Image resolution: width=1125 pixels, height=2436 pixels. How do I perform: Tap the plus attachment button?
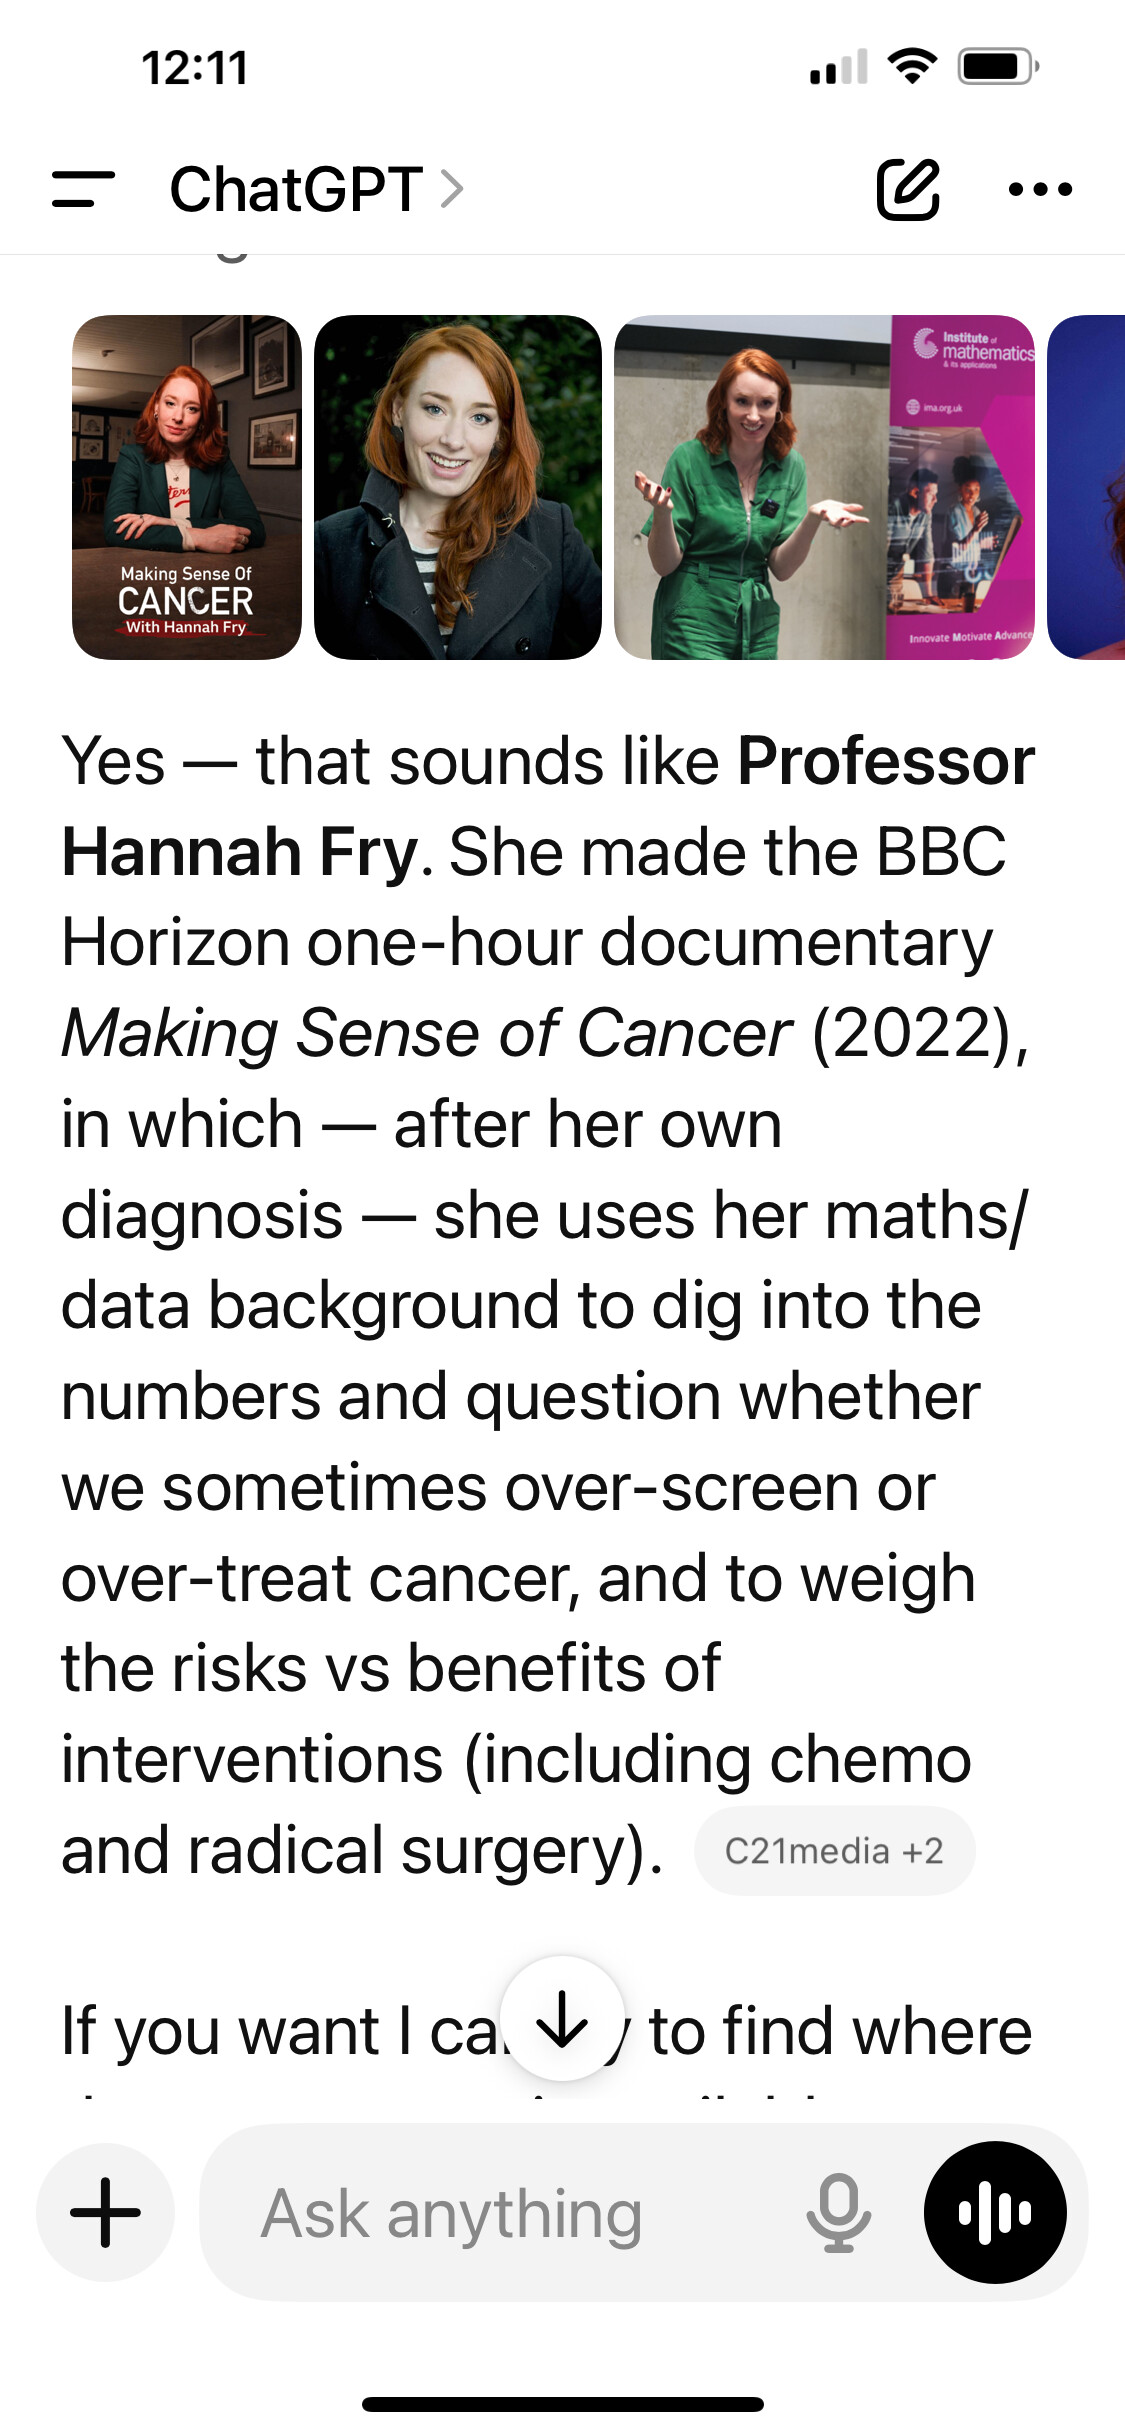tap(105, 2212)
